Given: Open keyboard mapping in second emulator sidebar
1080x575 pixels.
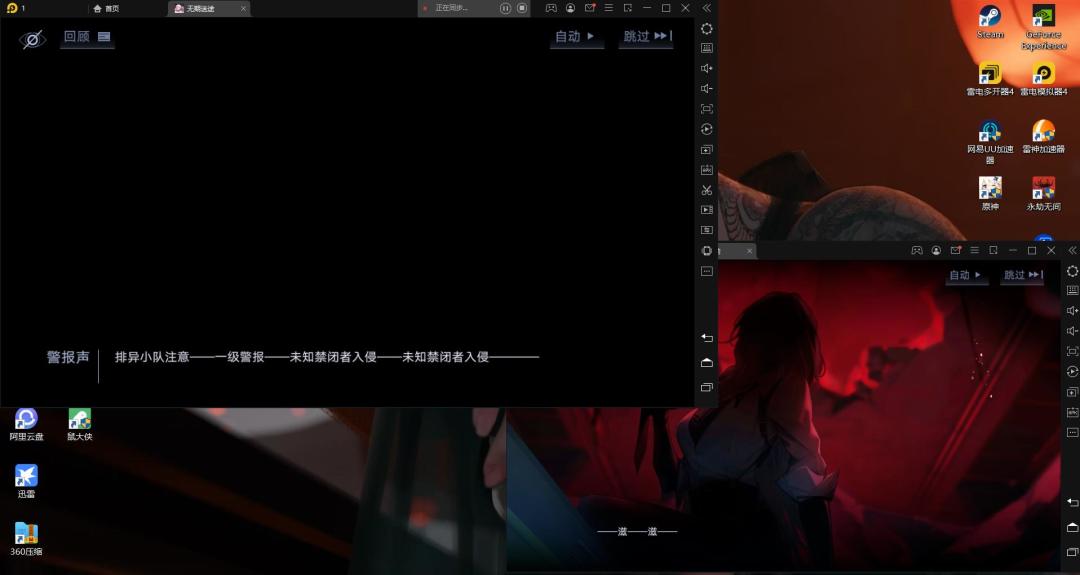Looking at the screenshot, I should [x=1072, y=291].
